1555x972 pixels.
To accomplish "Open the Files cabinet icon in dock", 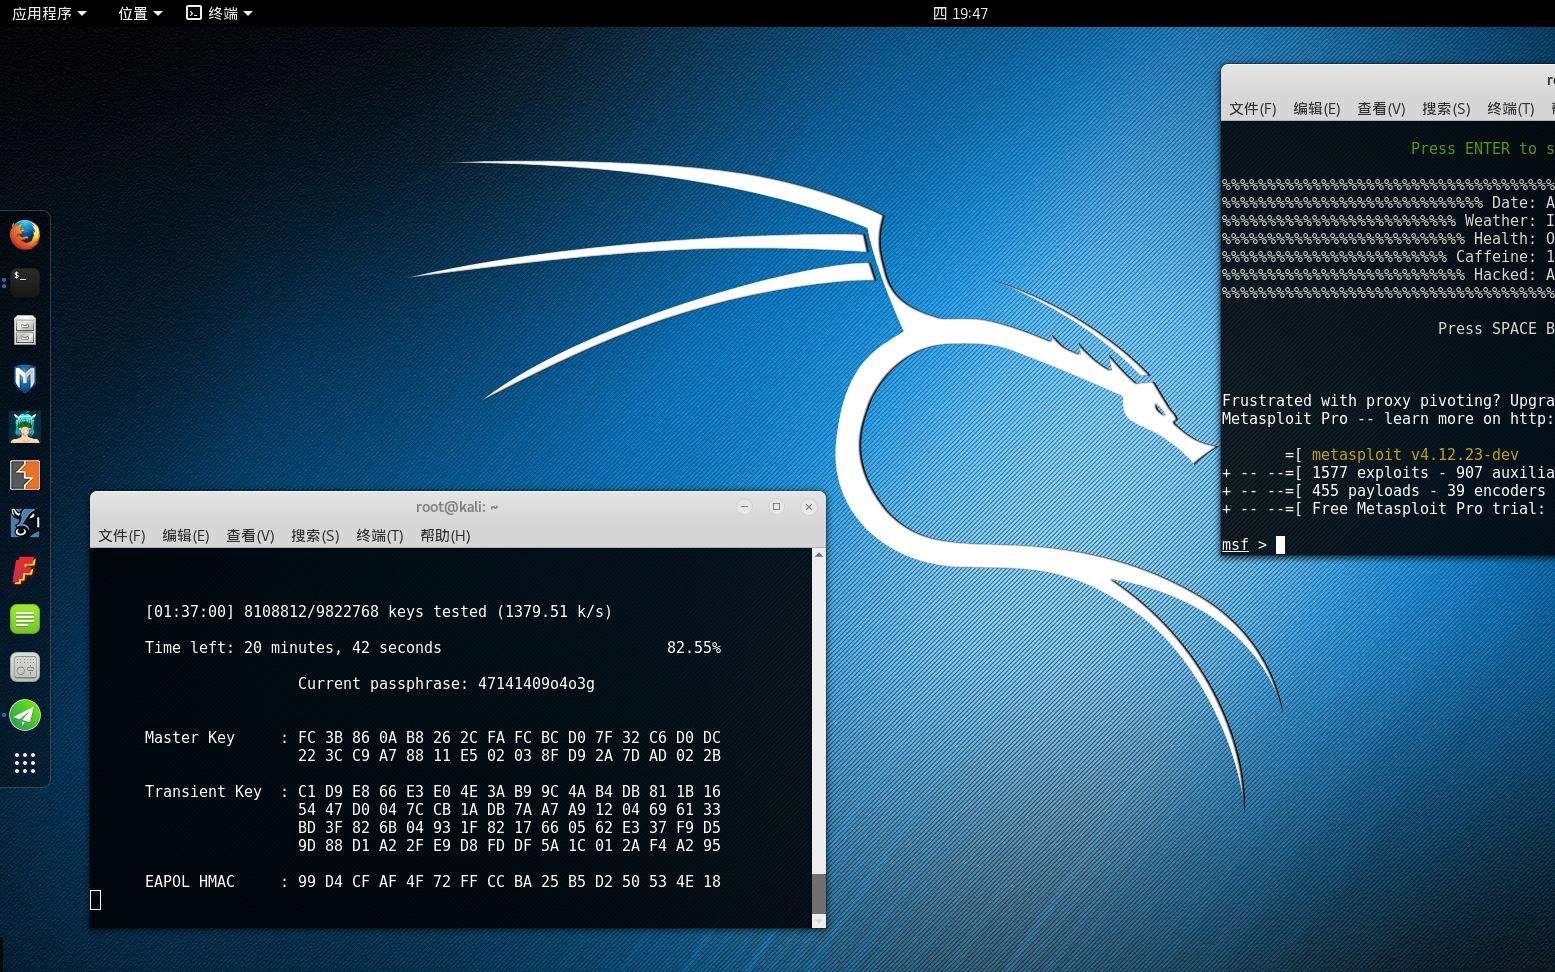I will pos(25,331).
